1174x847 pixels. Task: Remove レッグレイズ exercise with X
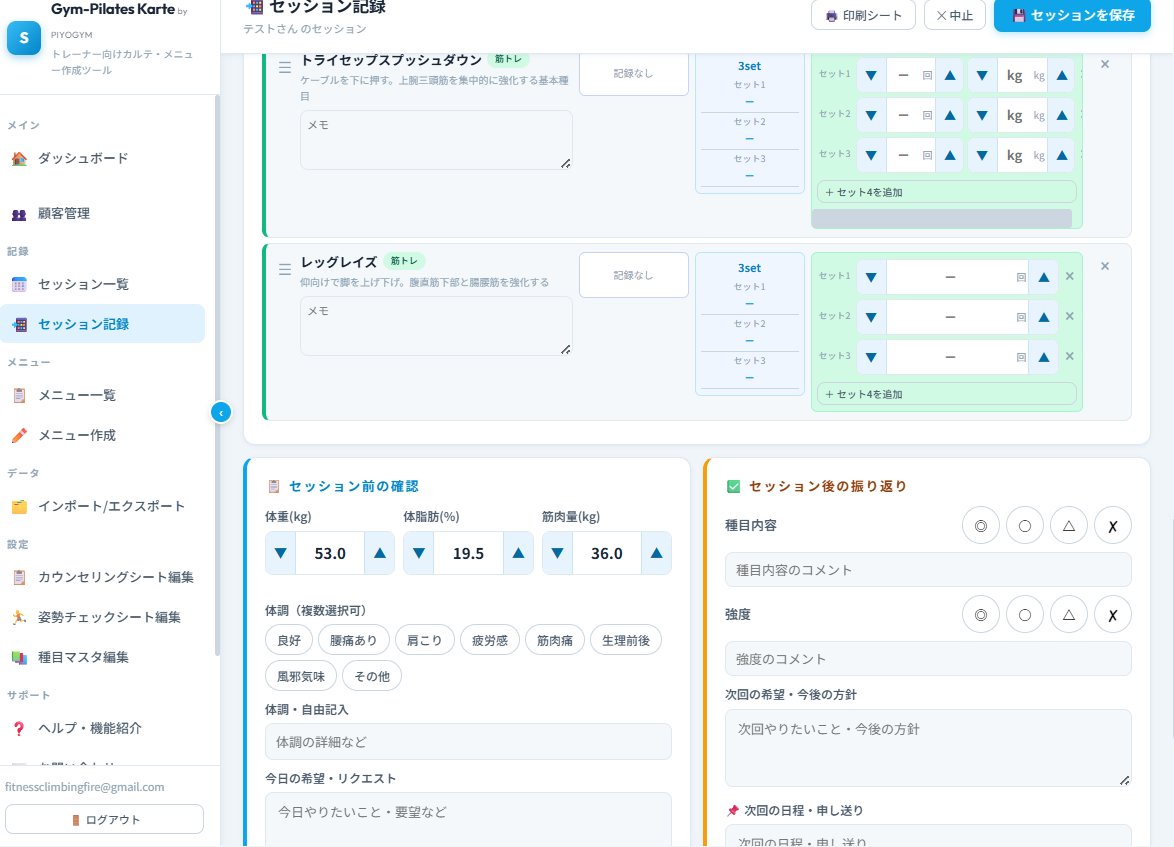click(1105, 266)
